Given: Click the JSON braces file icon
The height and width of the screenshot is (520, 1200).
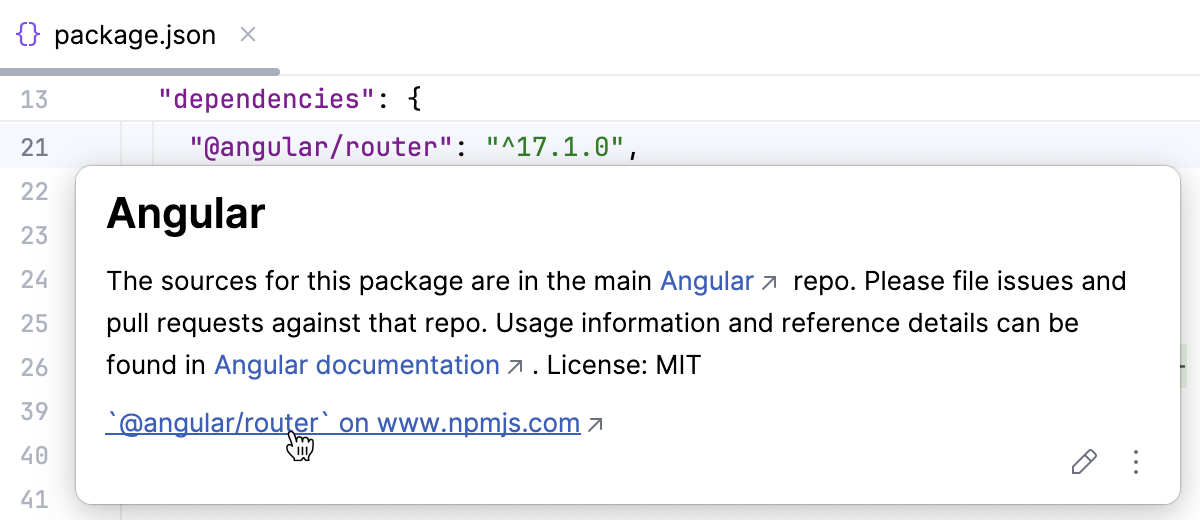Looking at the screenshot, I should click(x=28, y=35).
